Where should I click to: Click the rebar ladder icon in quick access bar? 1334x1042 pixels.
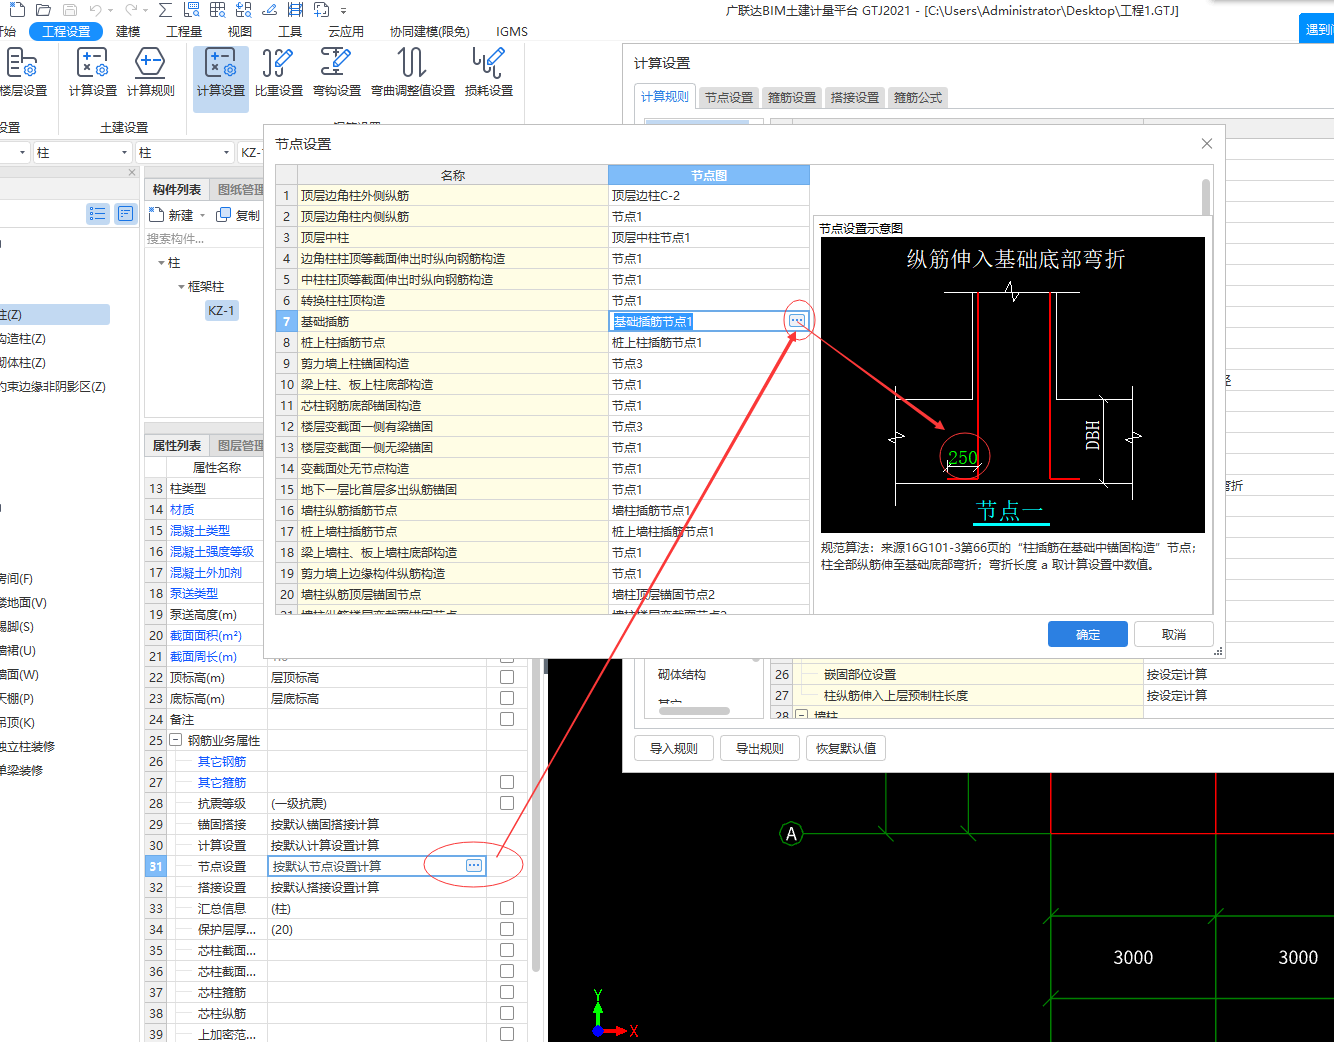(x=295, y=10)
